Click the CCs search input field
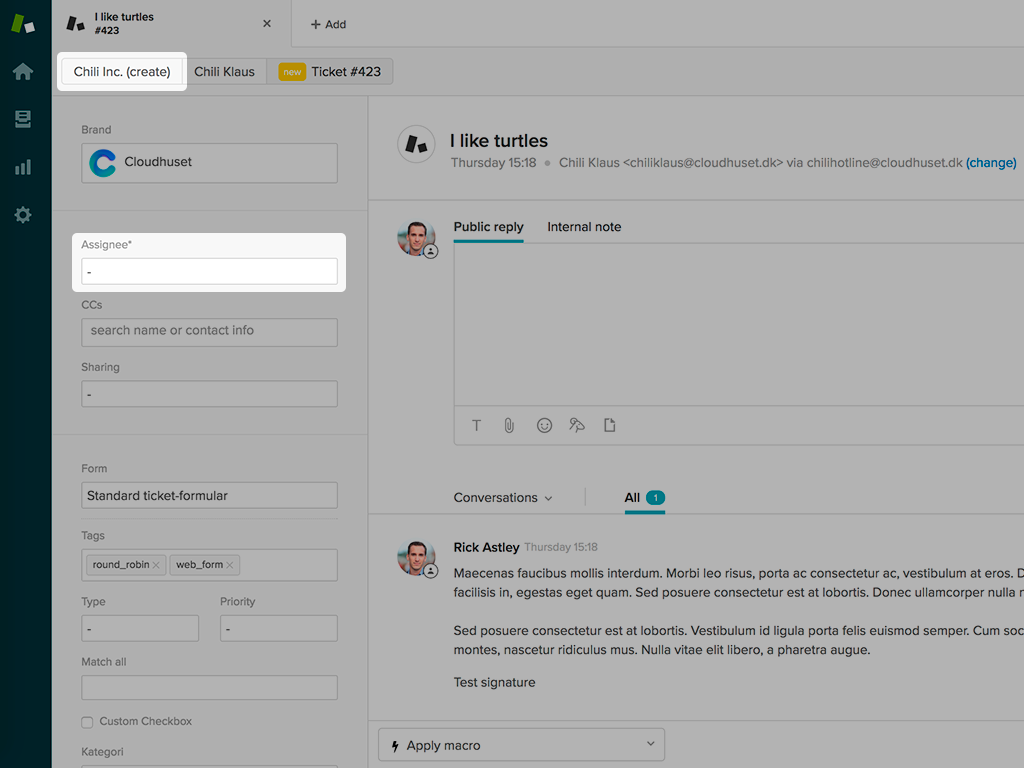Viewport: 1024px width, 768px height. coord(209,331)
